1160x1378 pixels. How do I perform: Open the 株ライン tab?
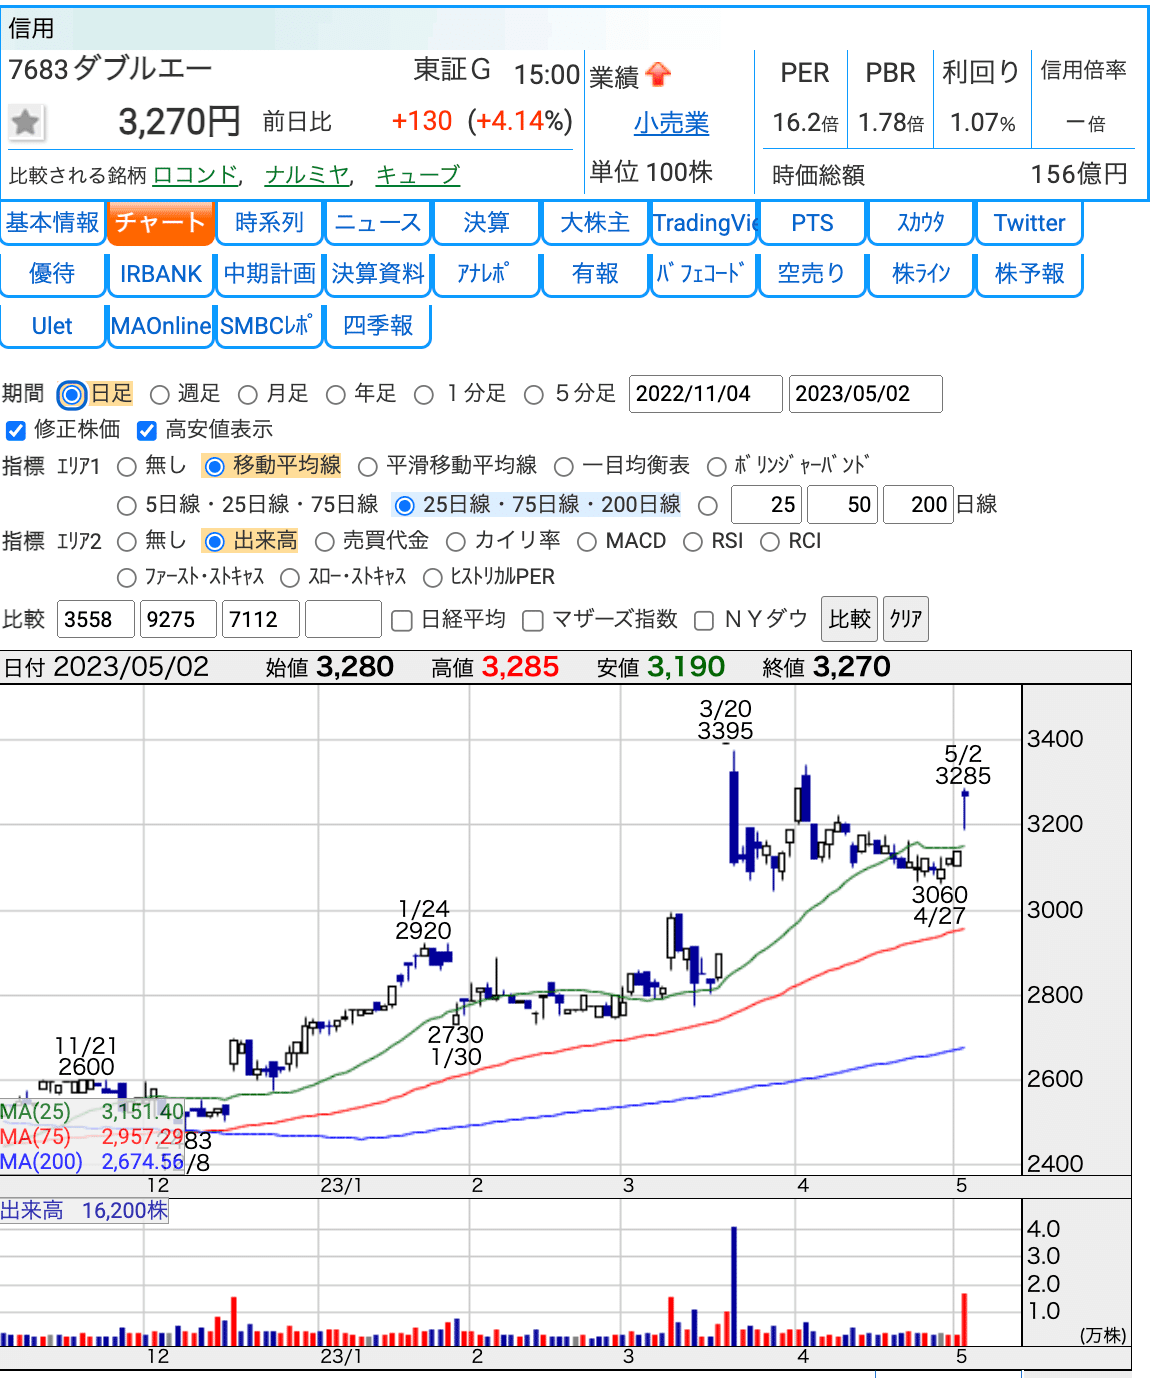click(x=921, y=273)
